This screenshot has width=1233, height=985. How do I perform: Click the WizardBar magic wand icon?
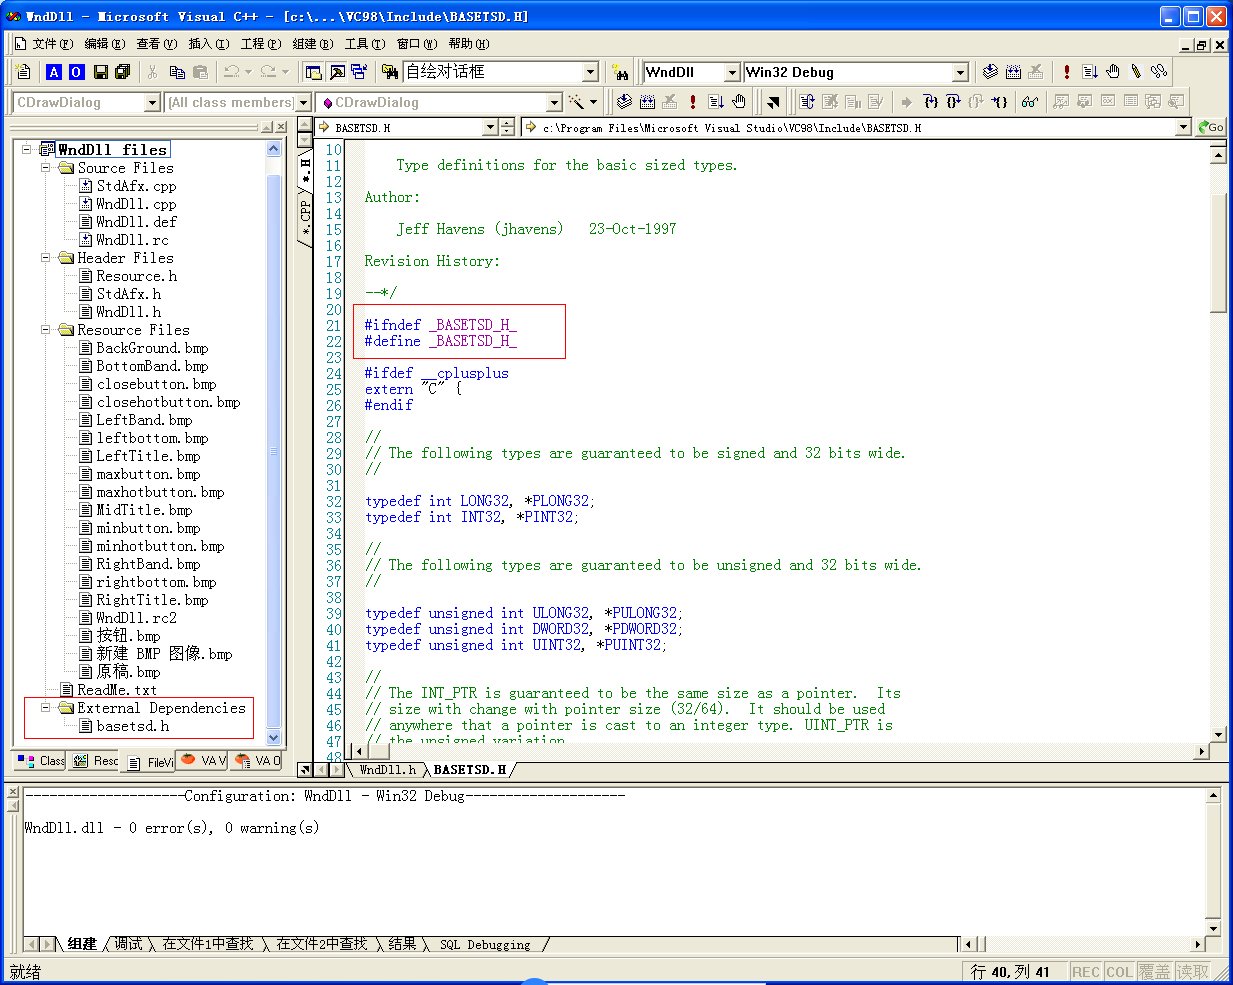point(576,102)
